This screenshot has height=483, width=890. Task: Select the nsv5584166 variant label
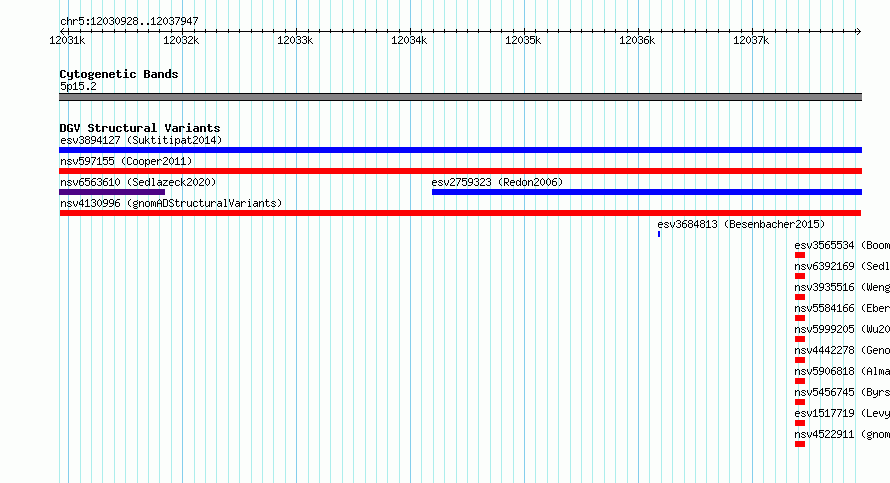click(842, 308)
